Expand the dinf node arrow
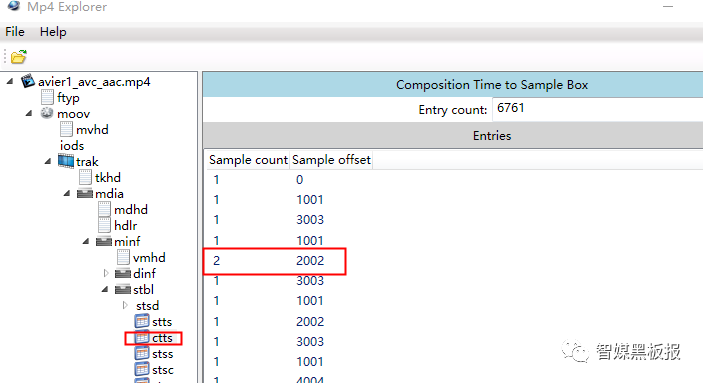 pyautogui.click(x=106, y=273)
